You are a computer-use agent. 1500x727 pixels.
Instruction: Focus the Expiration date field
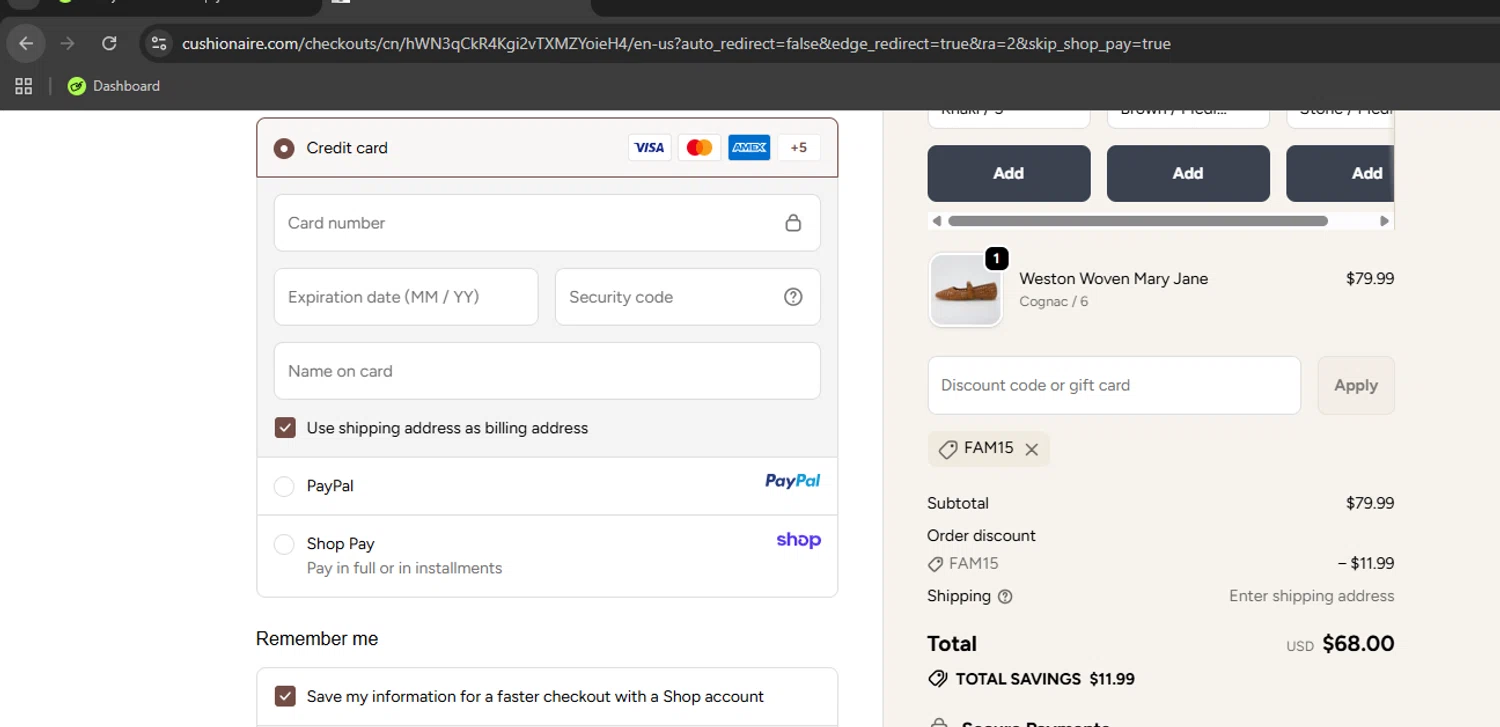click(406, 297)
